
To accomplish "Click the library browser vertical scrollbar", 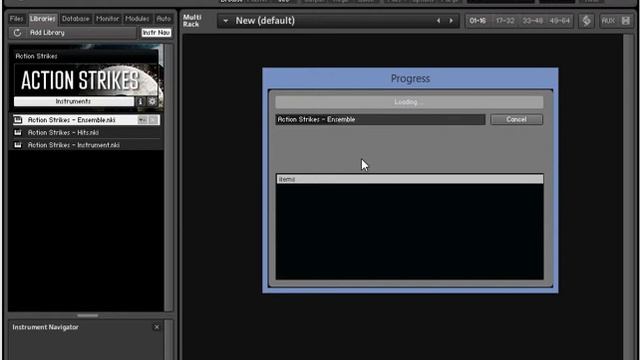I will click(168, 178).
